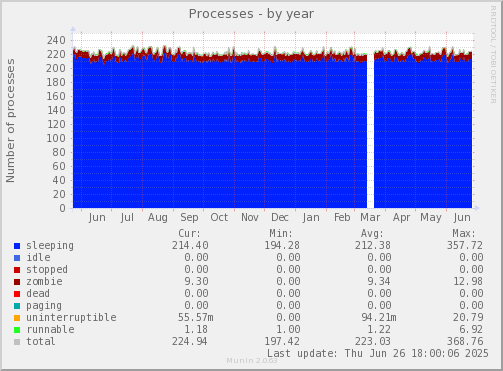Click the 'Apr' x-axis month label
The width and height of the screenshot is (503, 371).
(401, 218)
